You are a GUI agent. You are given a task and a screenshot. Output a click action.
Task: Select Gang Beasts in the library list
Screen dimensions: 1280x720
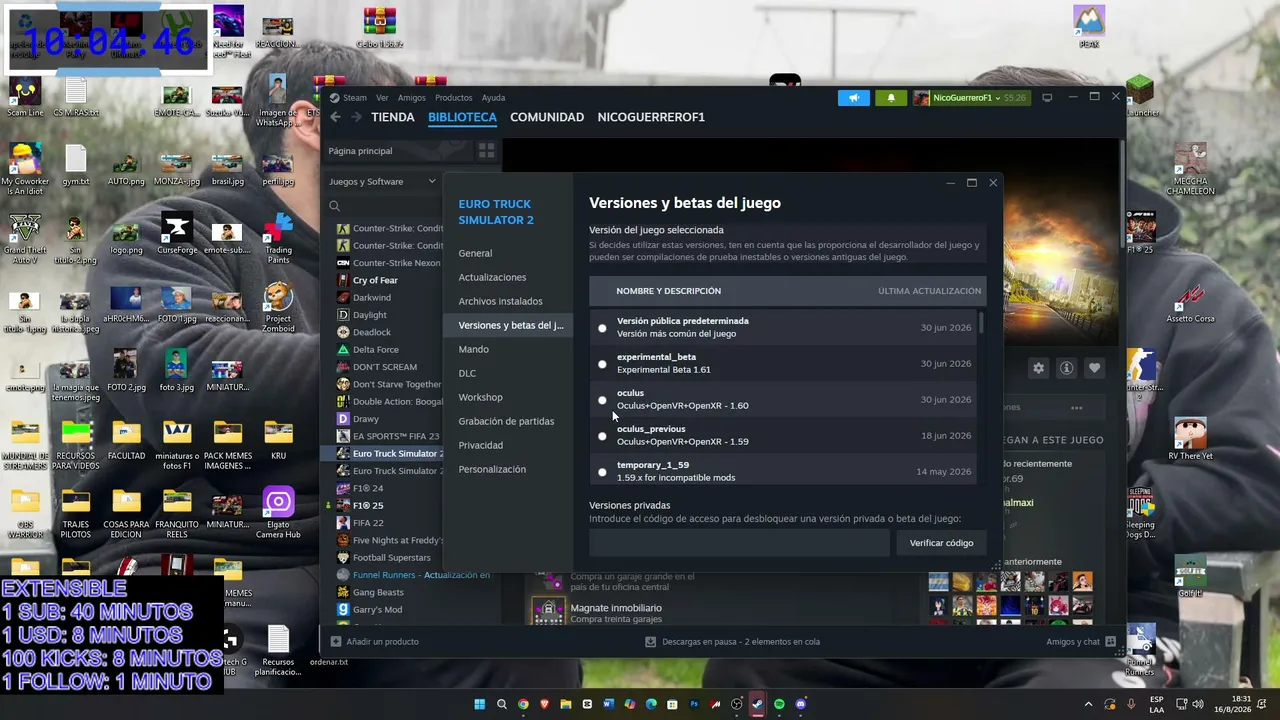pos(378,592)
